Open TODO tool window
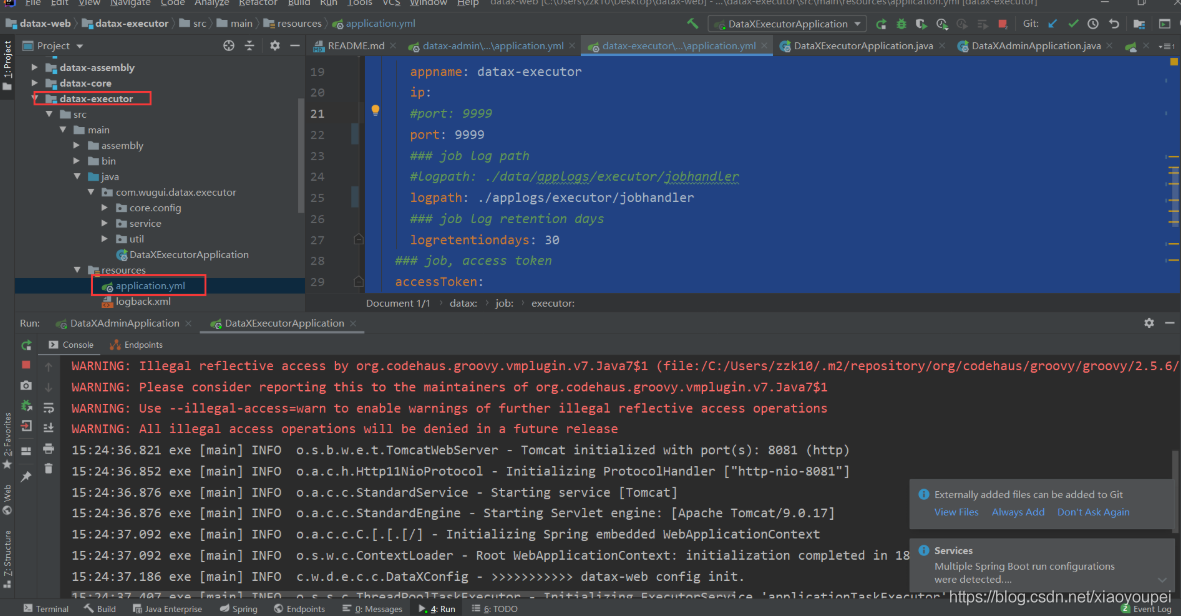Image resolution: width=1181 pixels, height=616 pixels. pyautogui.click(x=495, y=608)
